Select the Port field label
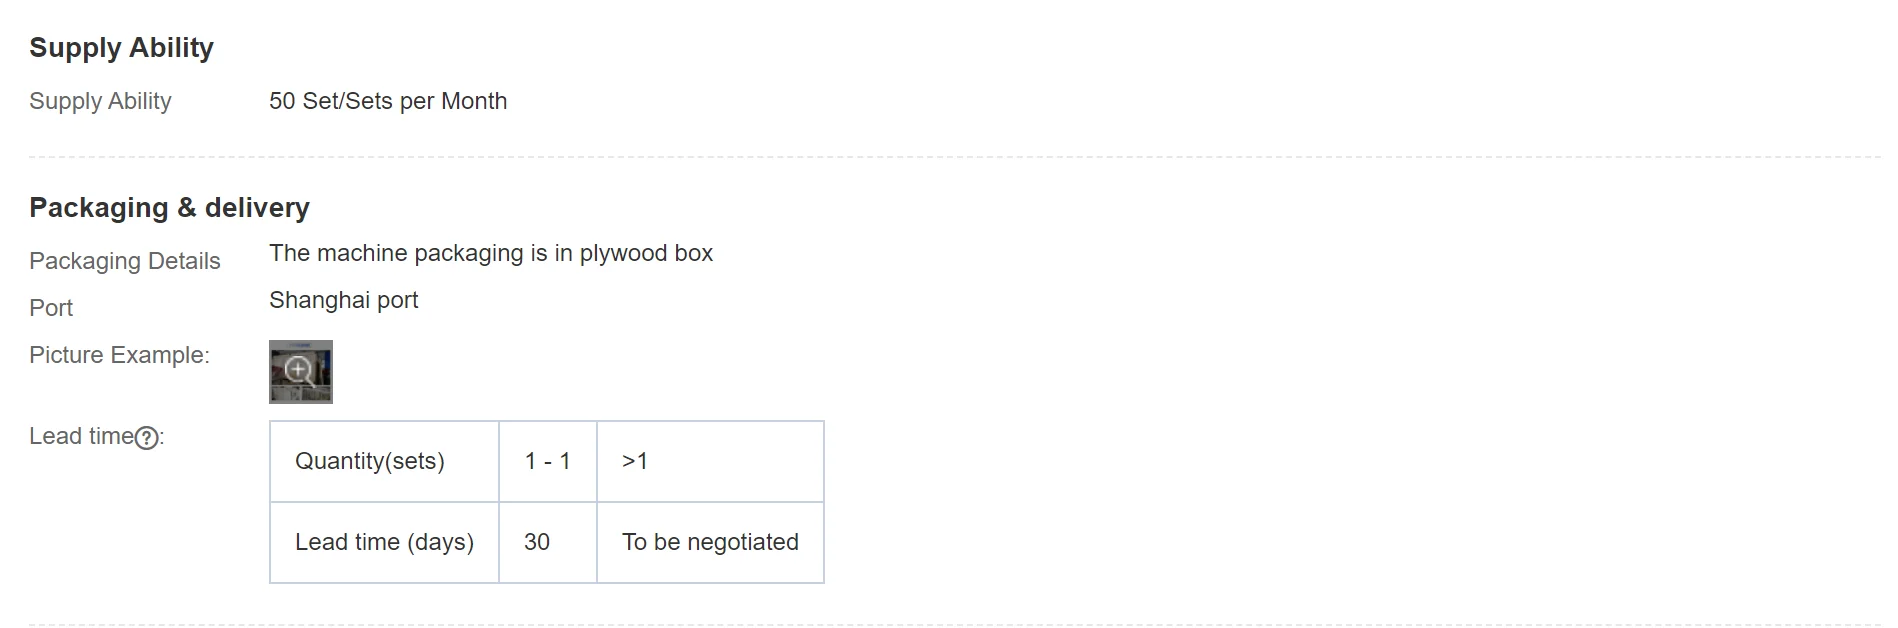 (x=51, y=308)
